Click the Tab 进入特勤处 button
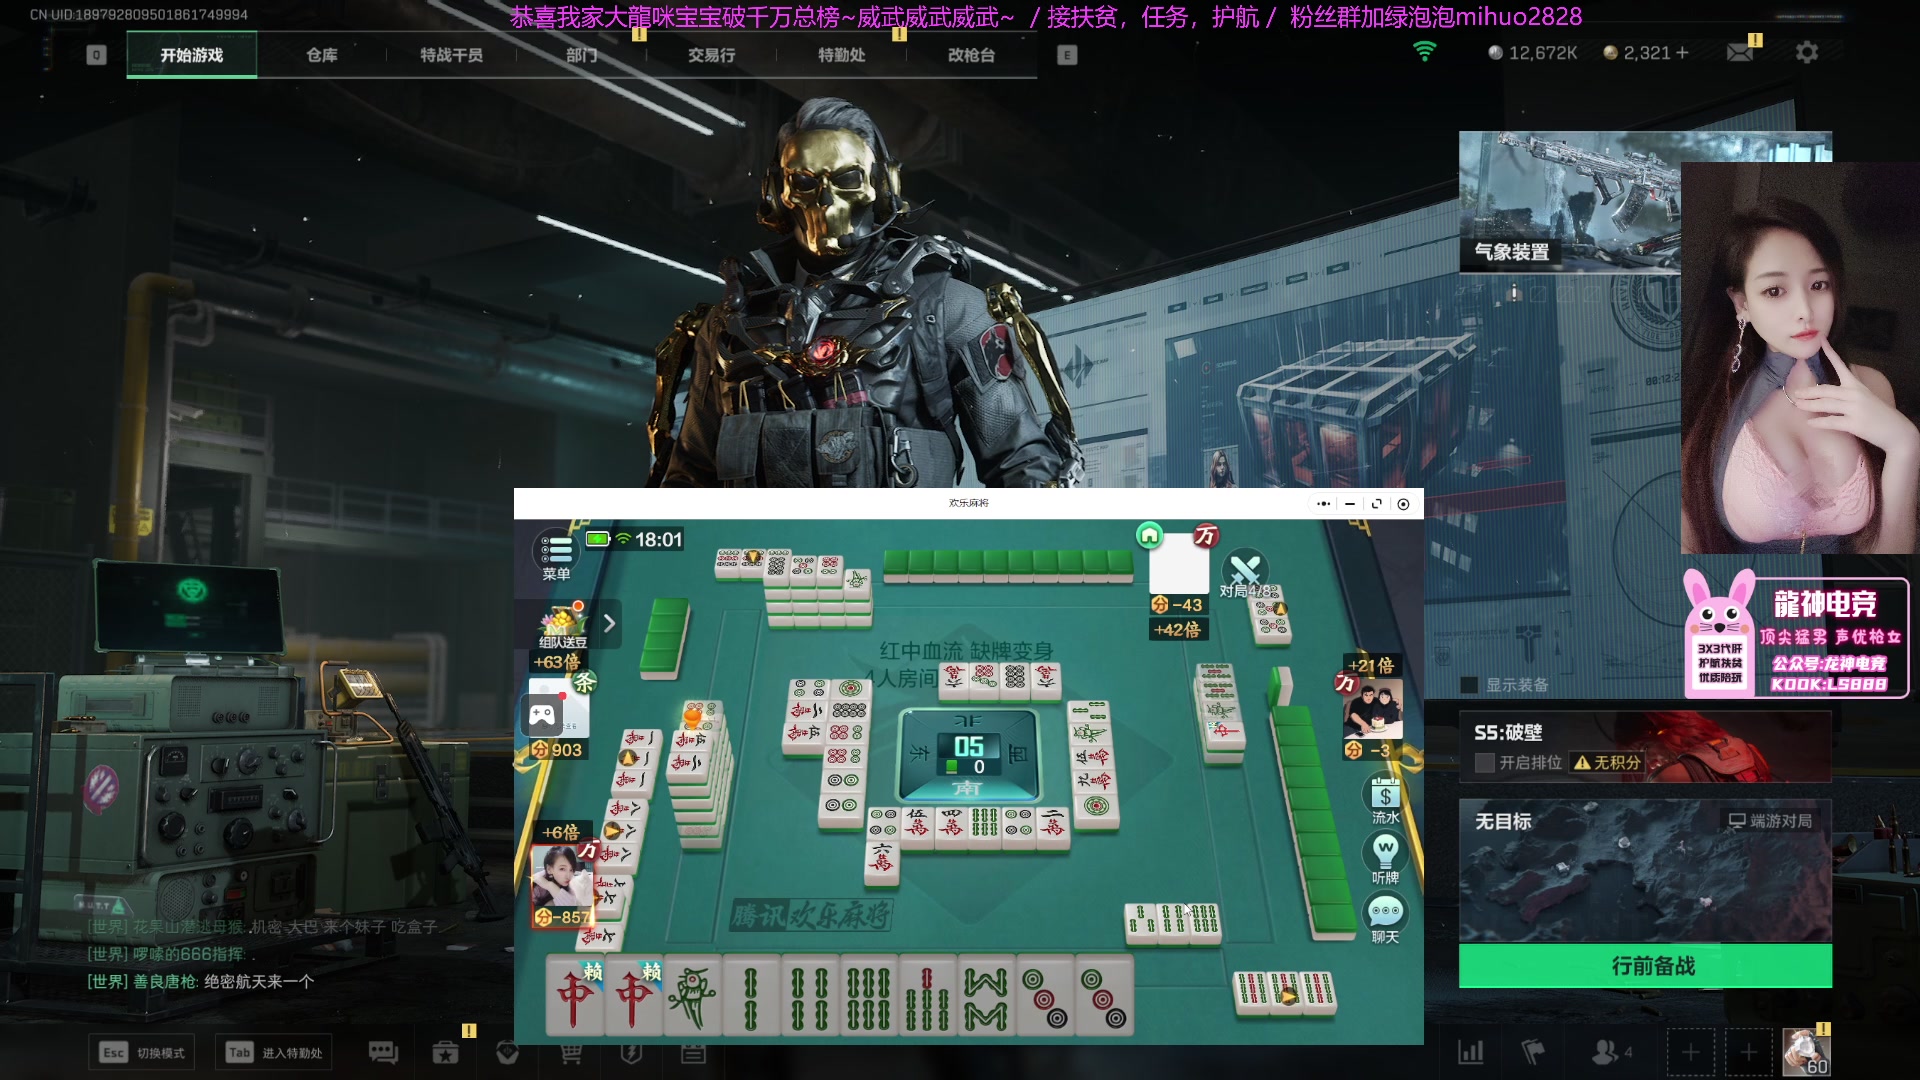This screenshot has height=1080, width=1920. 274,1052
